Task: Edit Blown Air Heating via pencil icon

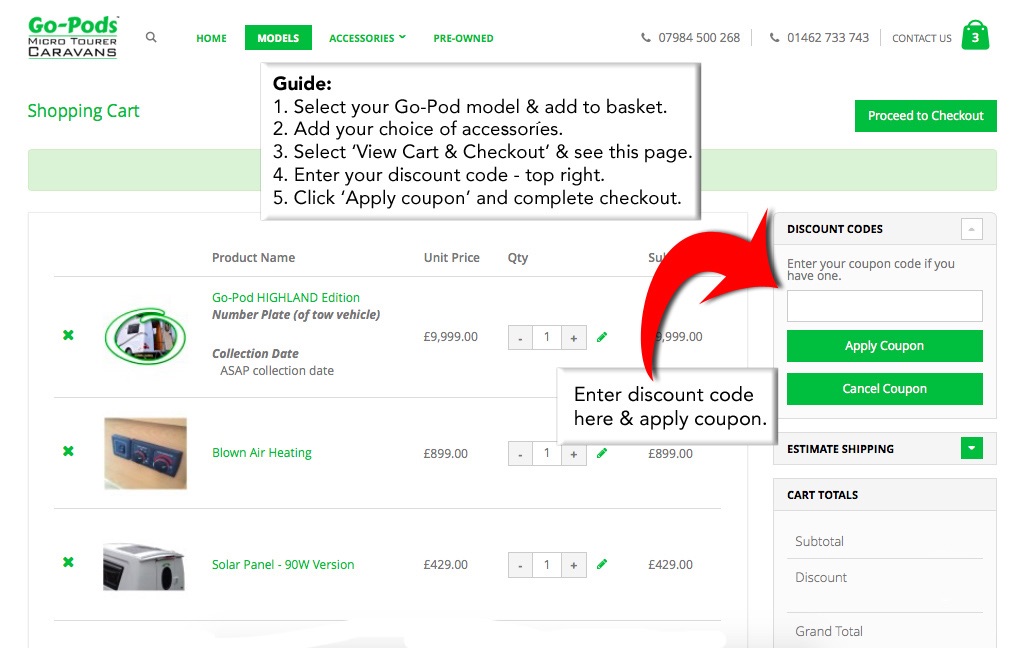Action: click(x=601, y=453)
